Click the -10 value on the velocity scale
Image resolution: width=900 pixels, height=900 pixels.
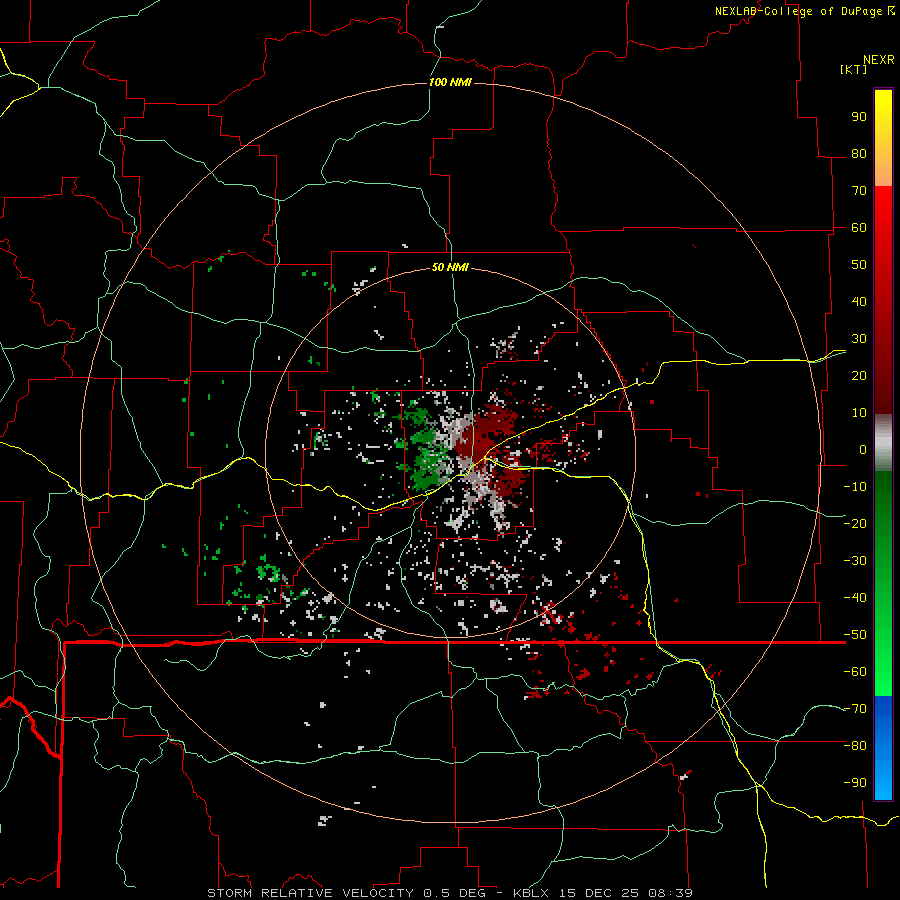pyautogui.click(x=855, y=487)
